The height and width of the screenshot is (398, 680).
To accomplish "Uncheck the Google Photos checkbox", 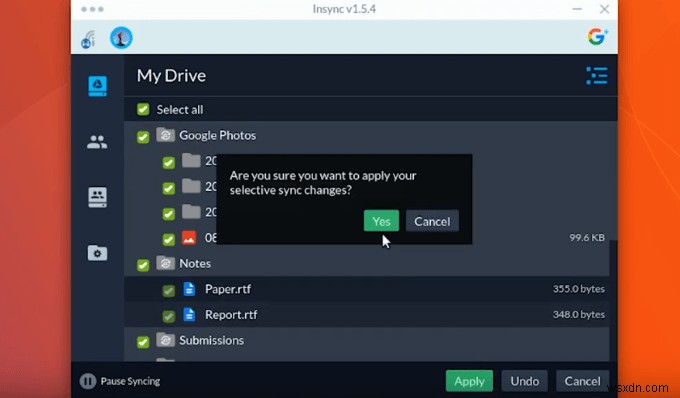I will pos(143,137).
